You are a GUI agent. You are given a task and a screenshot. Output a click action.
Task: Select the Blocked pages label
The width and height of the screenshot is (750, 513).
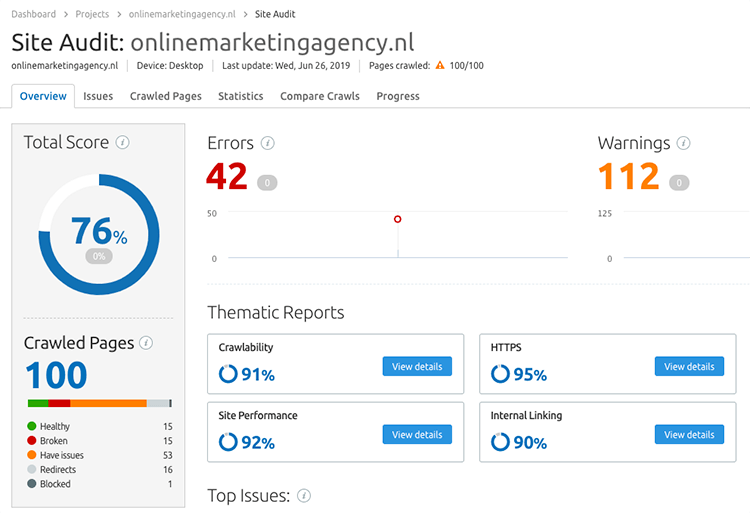click(x=55, y=483)
